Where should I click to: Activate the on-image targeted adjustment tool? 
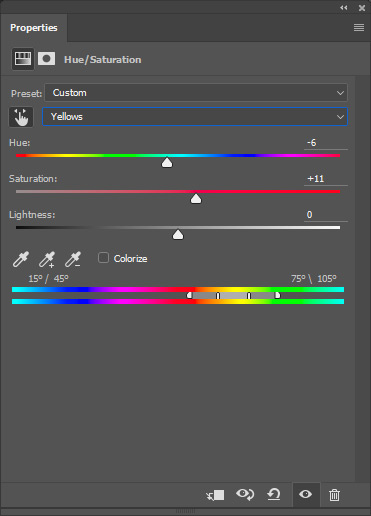click(x=21, y=117)
